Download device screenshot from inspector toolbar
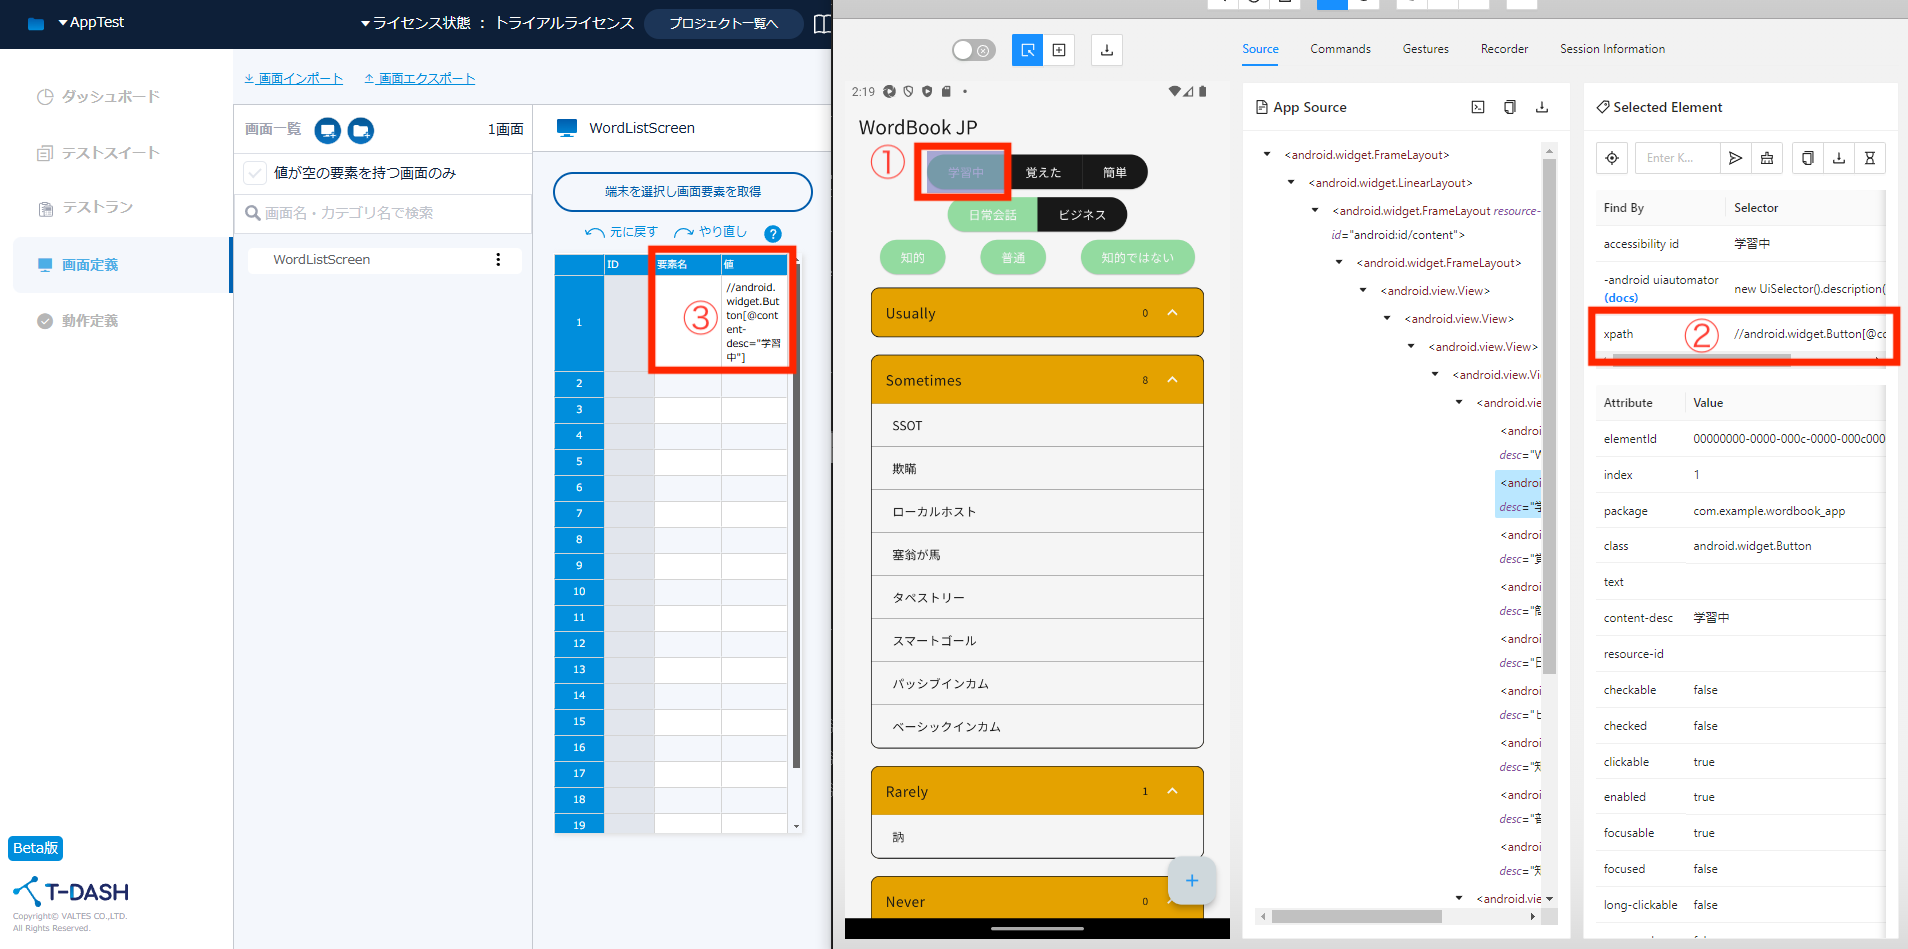The height and width of the screenshot is (949, 1908). 1107,50
